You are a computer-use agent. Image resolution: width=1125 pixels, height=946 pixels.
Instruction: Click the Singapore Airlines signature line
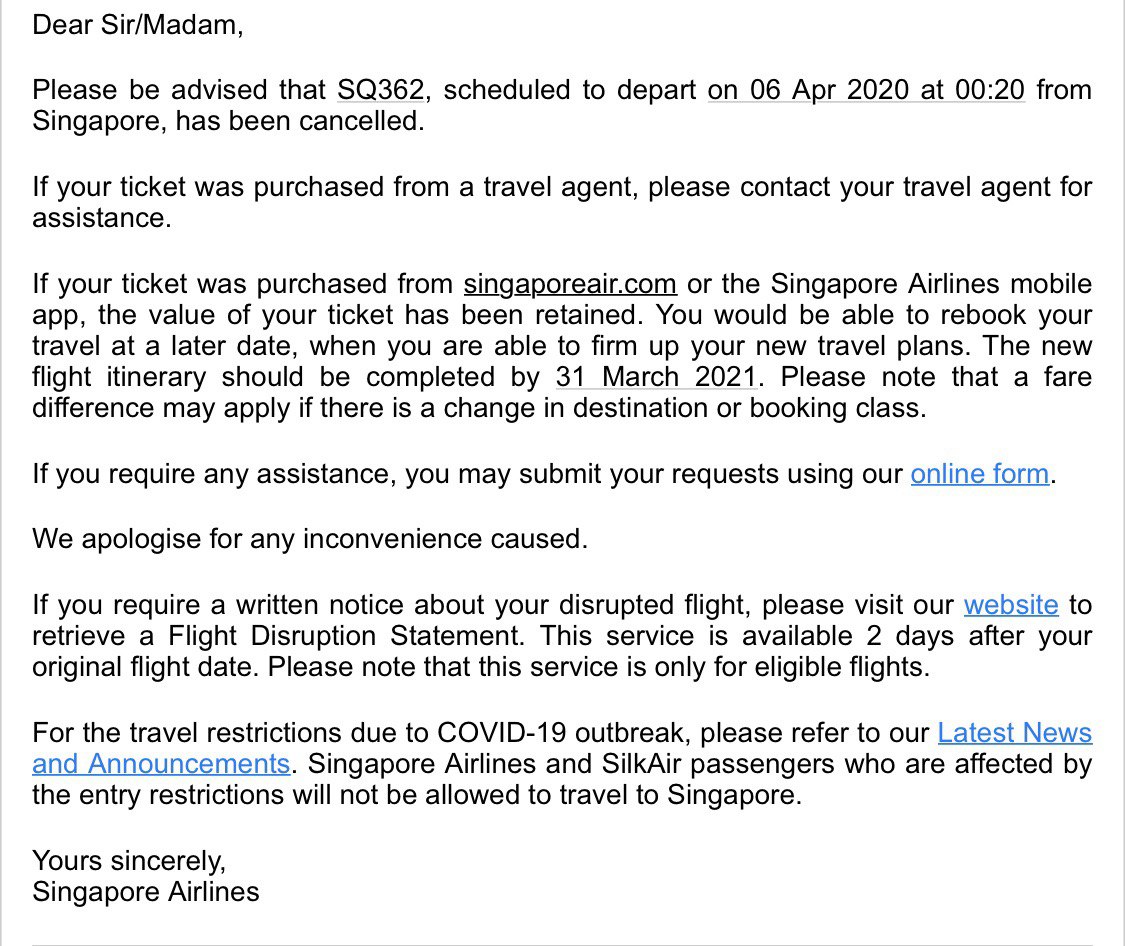(x=146, y=891)
